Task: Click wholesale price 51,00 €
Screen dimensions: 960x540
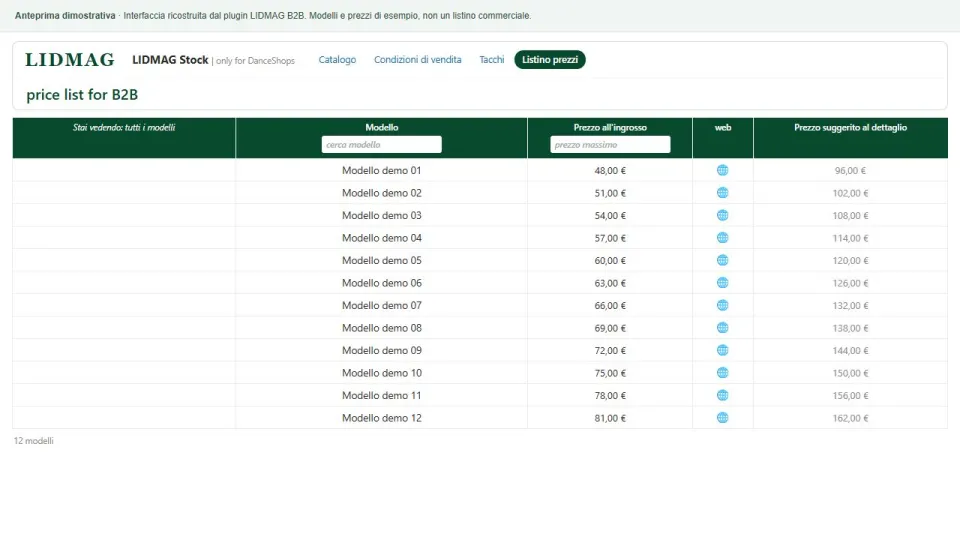Action: pyautogui.click(x=610, y=193)
